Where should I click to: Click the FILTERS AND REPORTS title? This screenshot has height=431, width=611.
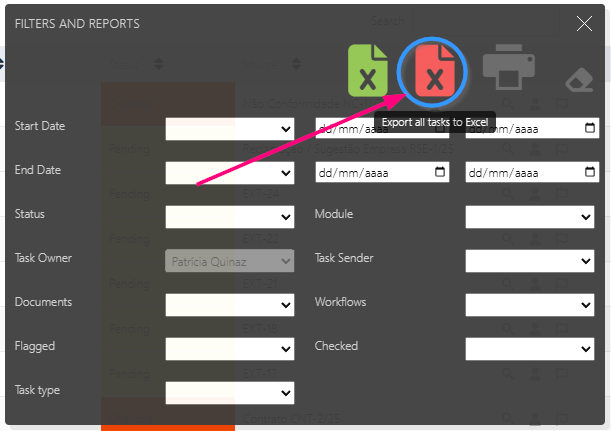(x=77, y=24)
